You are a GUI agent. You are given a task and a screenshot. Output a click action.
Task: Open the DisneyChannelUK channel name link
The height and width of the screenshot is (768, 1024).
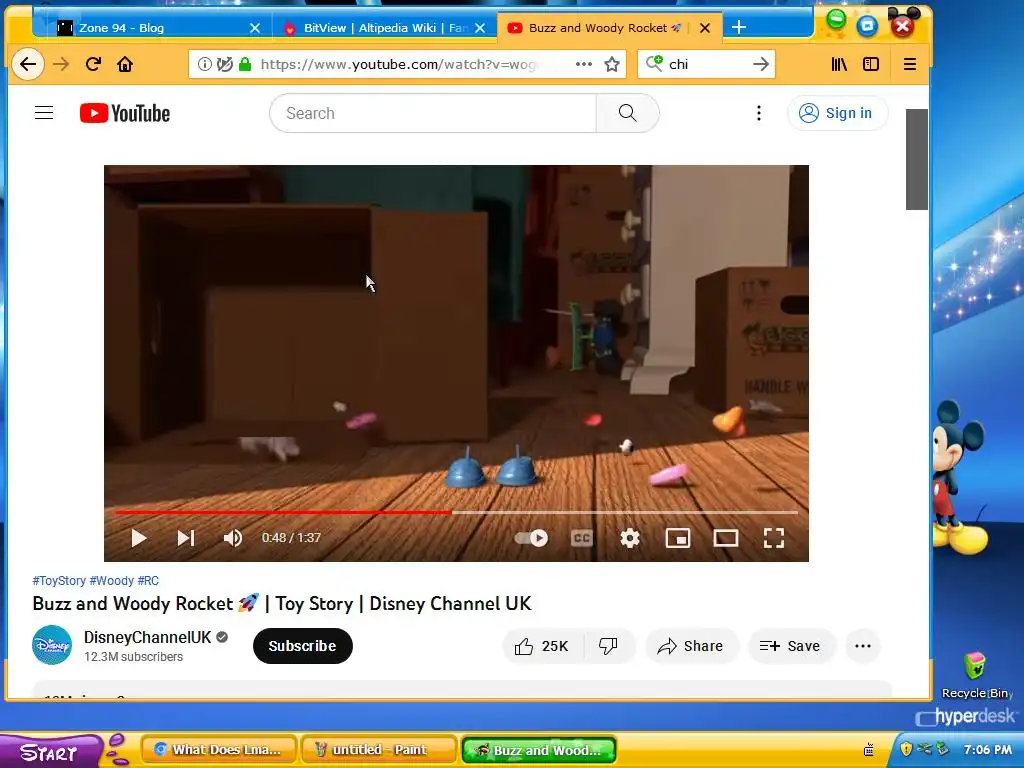[148, 637]
